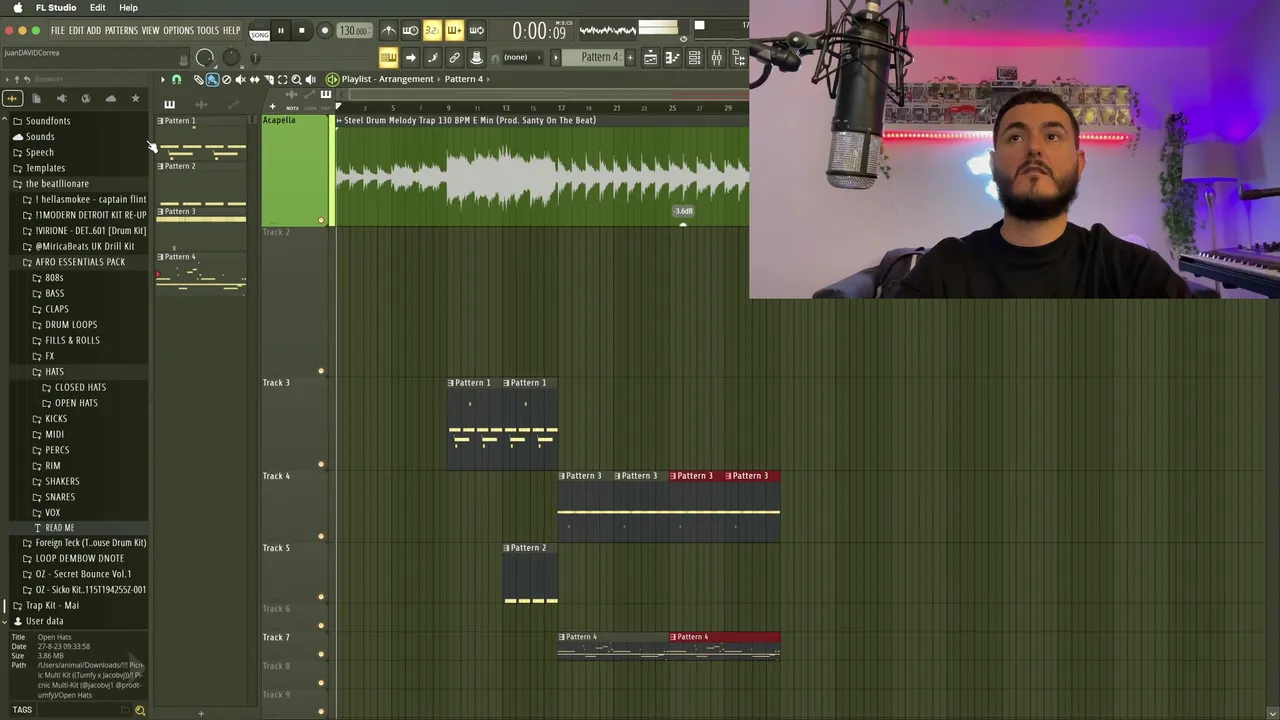This screenshot has height=720, width=1280.
Task: Open the READ ME file in browser
Action: 60,528
